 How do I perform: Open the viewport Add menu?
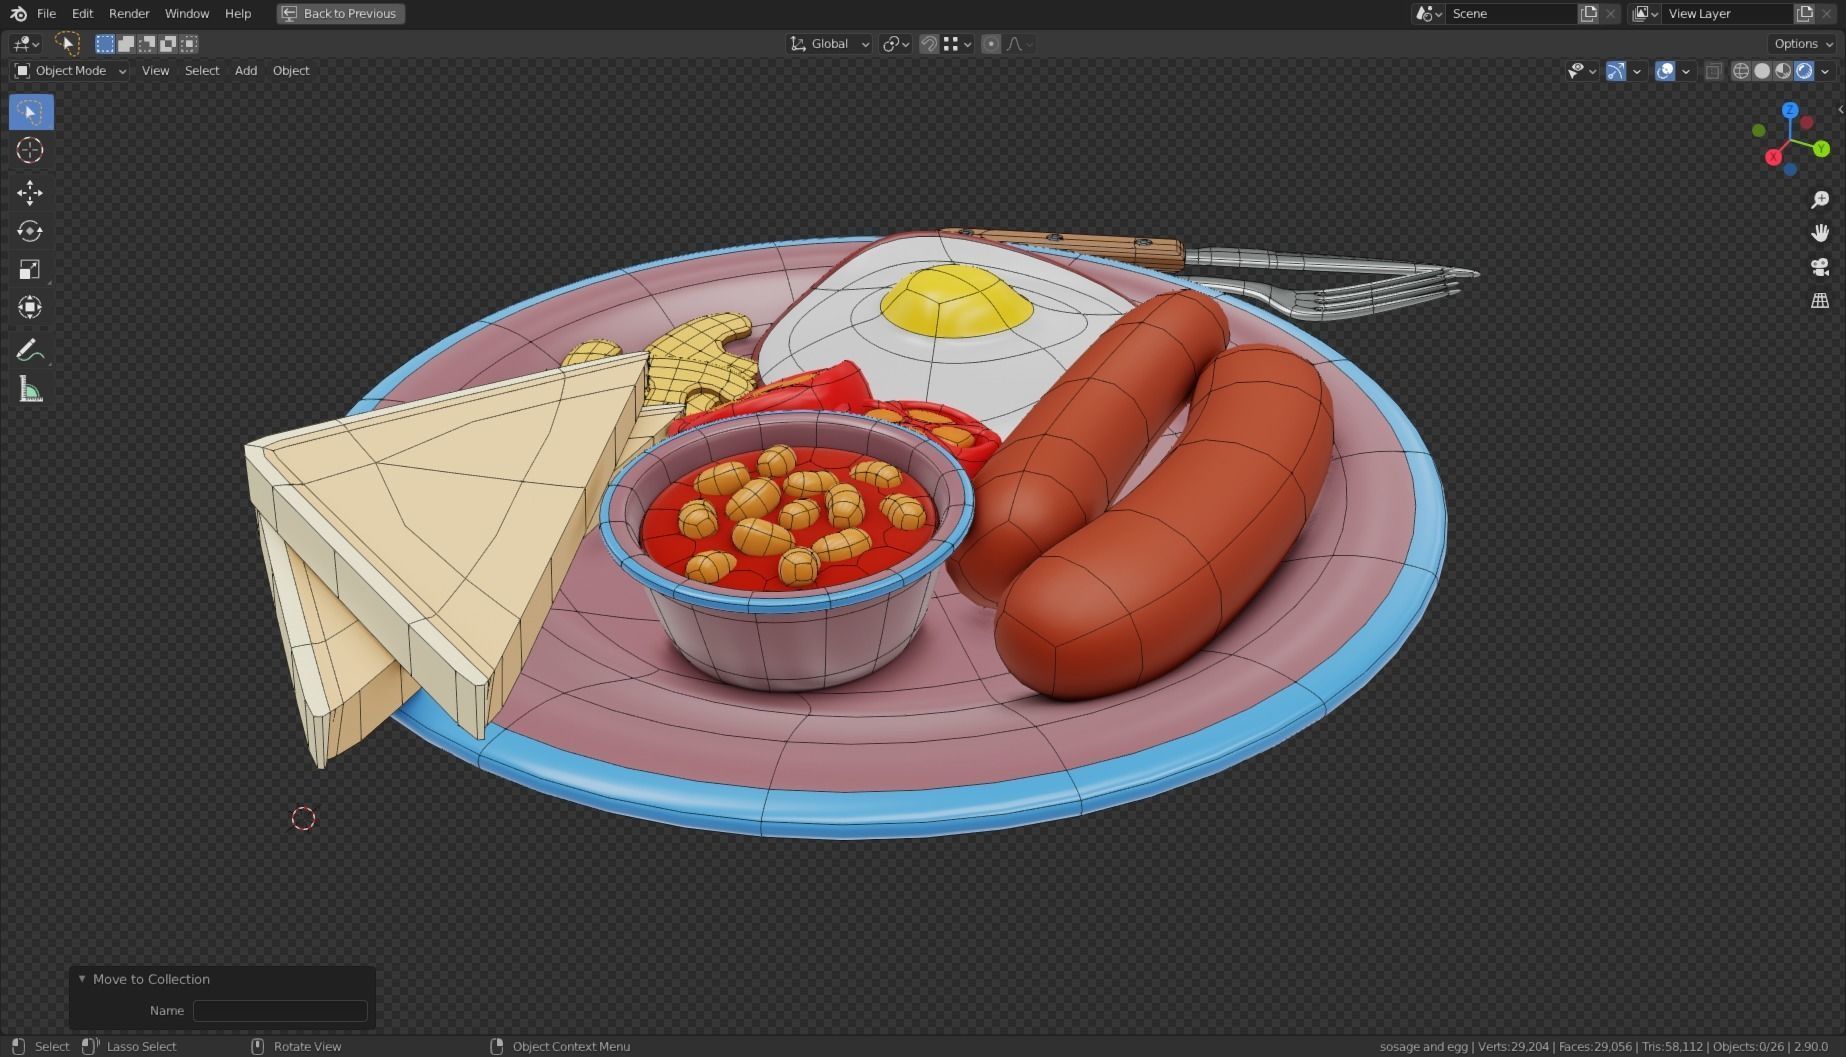pyautogui.click(x=246, y=71)
